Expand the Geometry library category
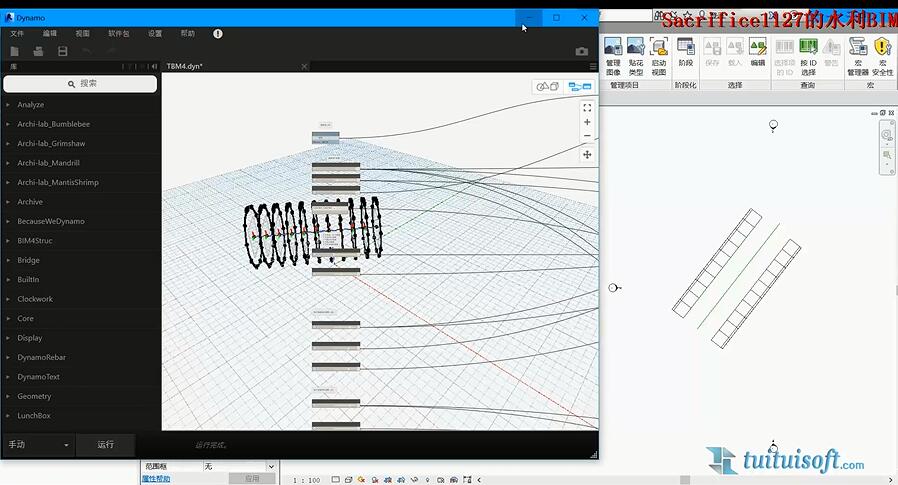The image size is (898, 485). click(33, 396)
